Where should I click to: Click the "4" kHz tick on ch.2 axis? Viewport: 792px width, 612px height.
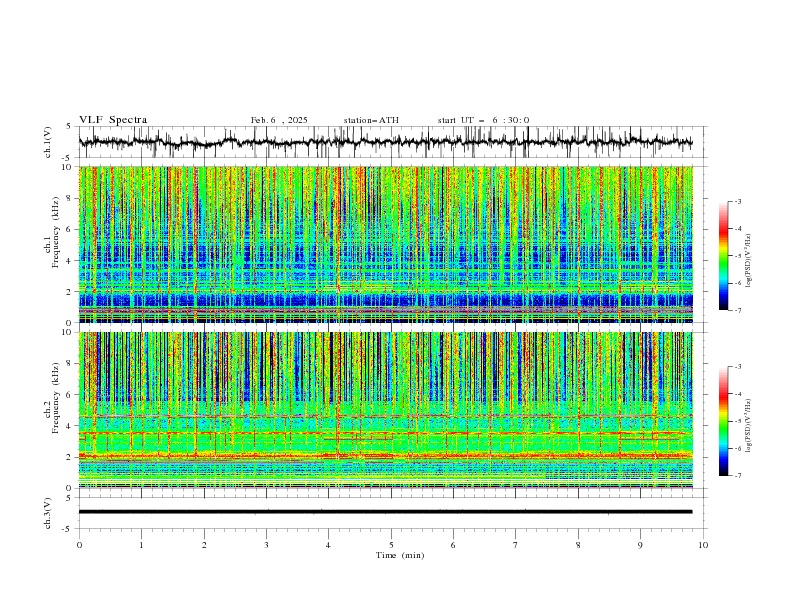[x=70, y=426]
